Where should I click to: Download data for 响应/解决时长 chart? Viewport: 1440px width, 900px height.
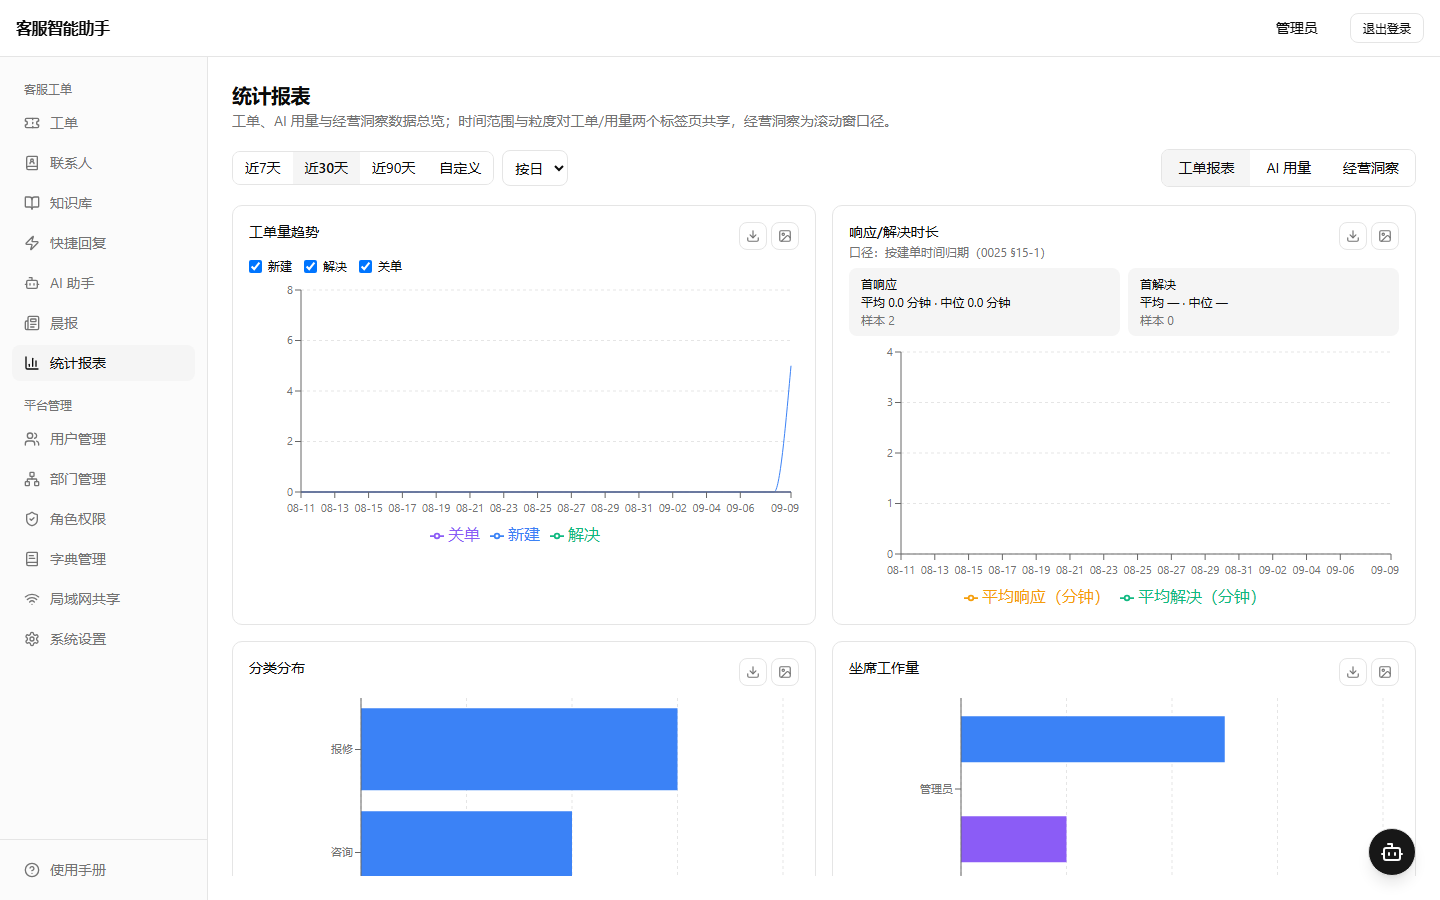(1353, 236)
